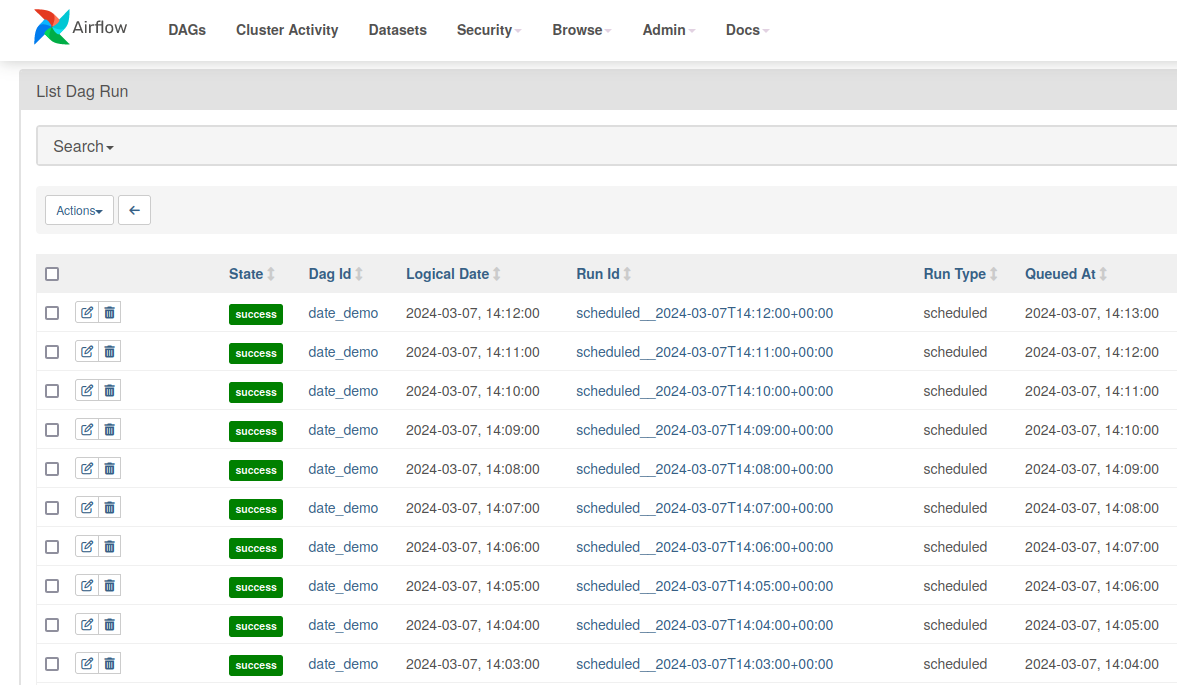Go to the DAGs page
The height and width of the screenshot is (685, 1177).
(187, 30)
